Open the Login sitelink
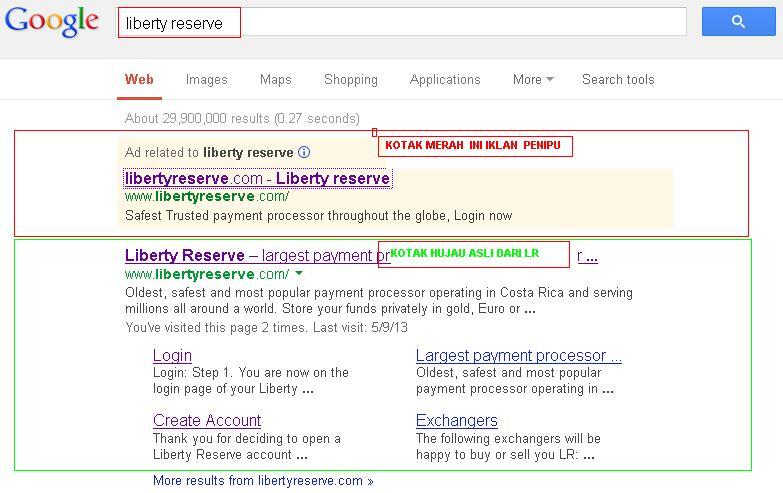Screen dimensions: 783x493 click(x=172, y=355)
